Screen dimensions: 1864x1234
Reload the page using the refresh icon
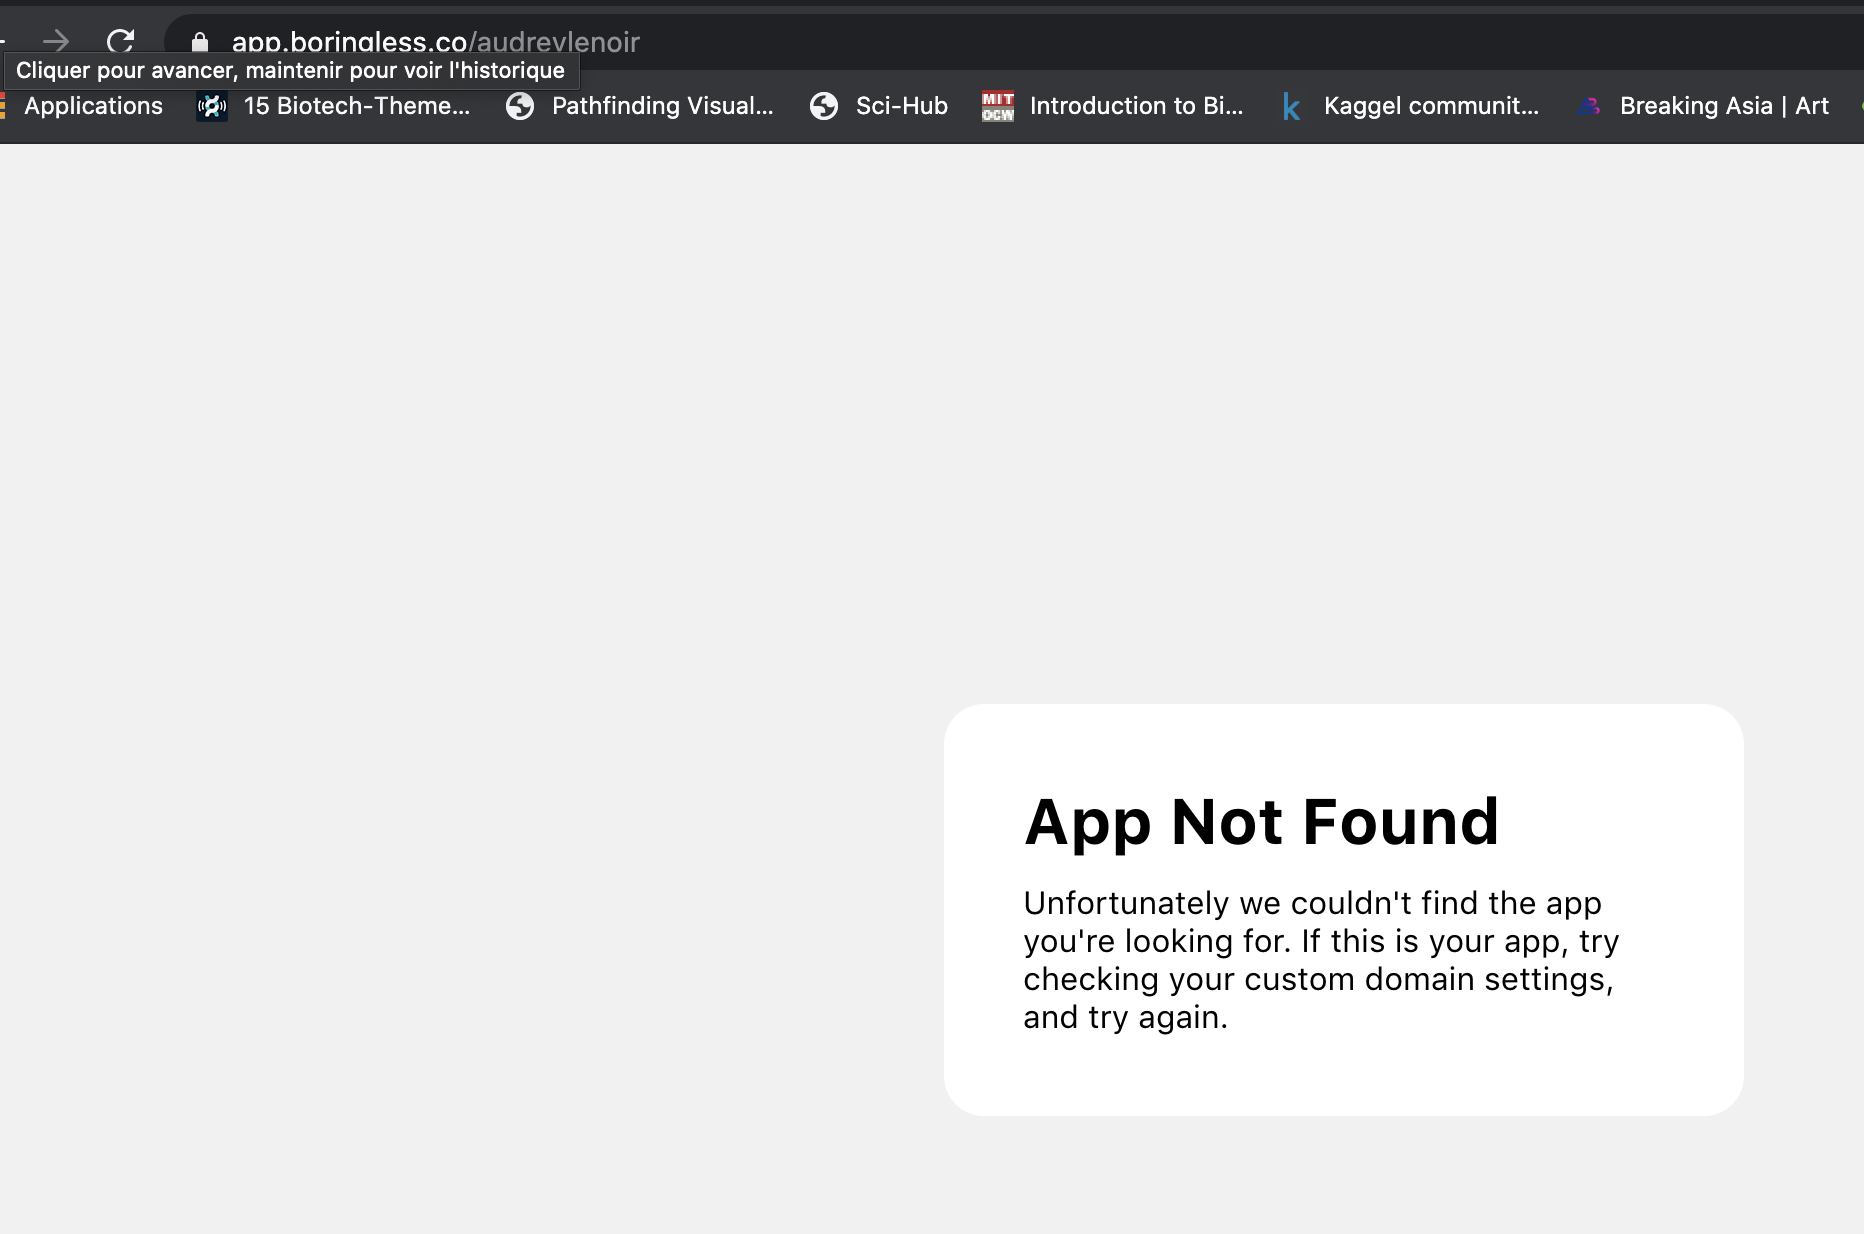click(x=121, y=40)
